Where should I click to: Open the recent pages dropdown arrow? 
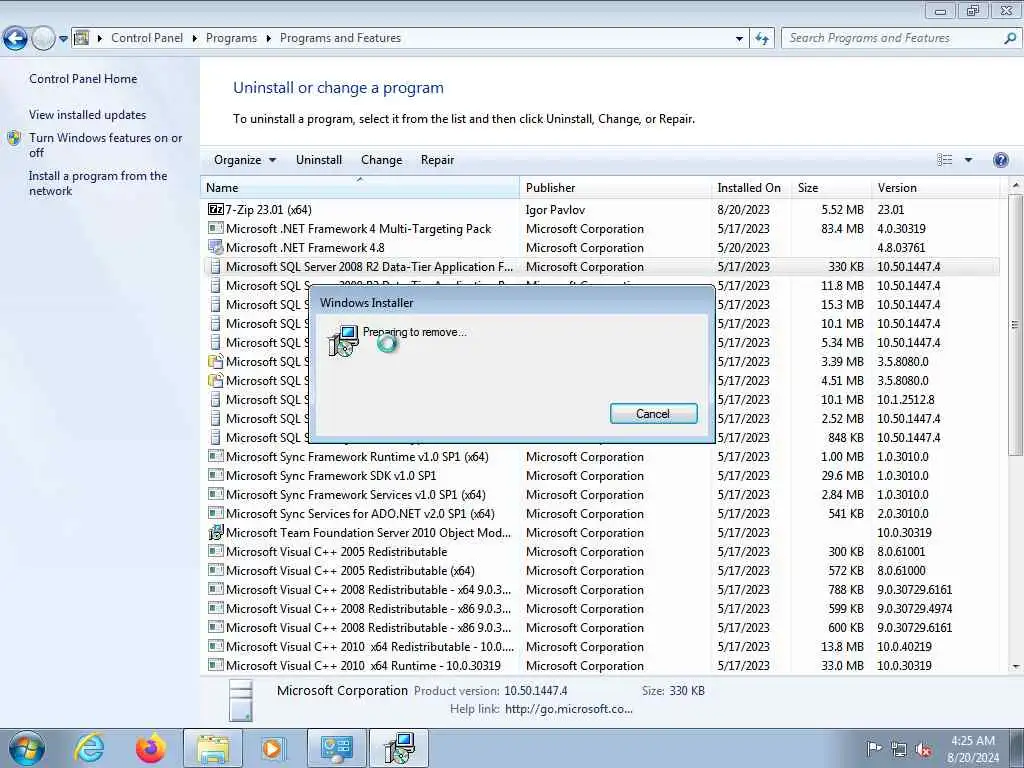[x=63, y=39]
